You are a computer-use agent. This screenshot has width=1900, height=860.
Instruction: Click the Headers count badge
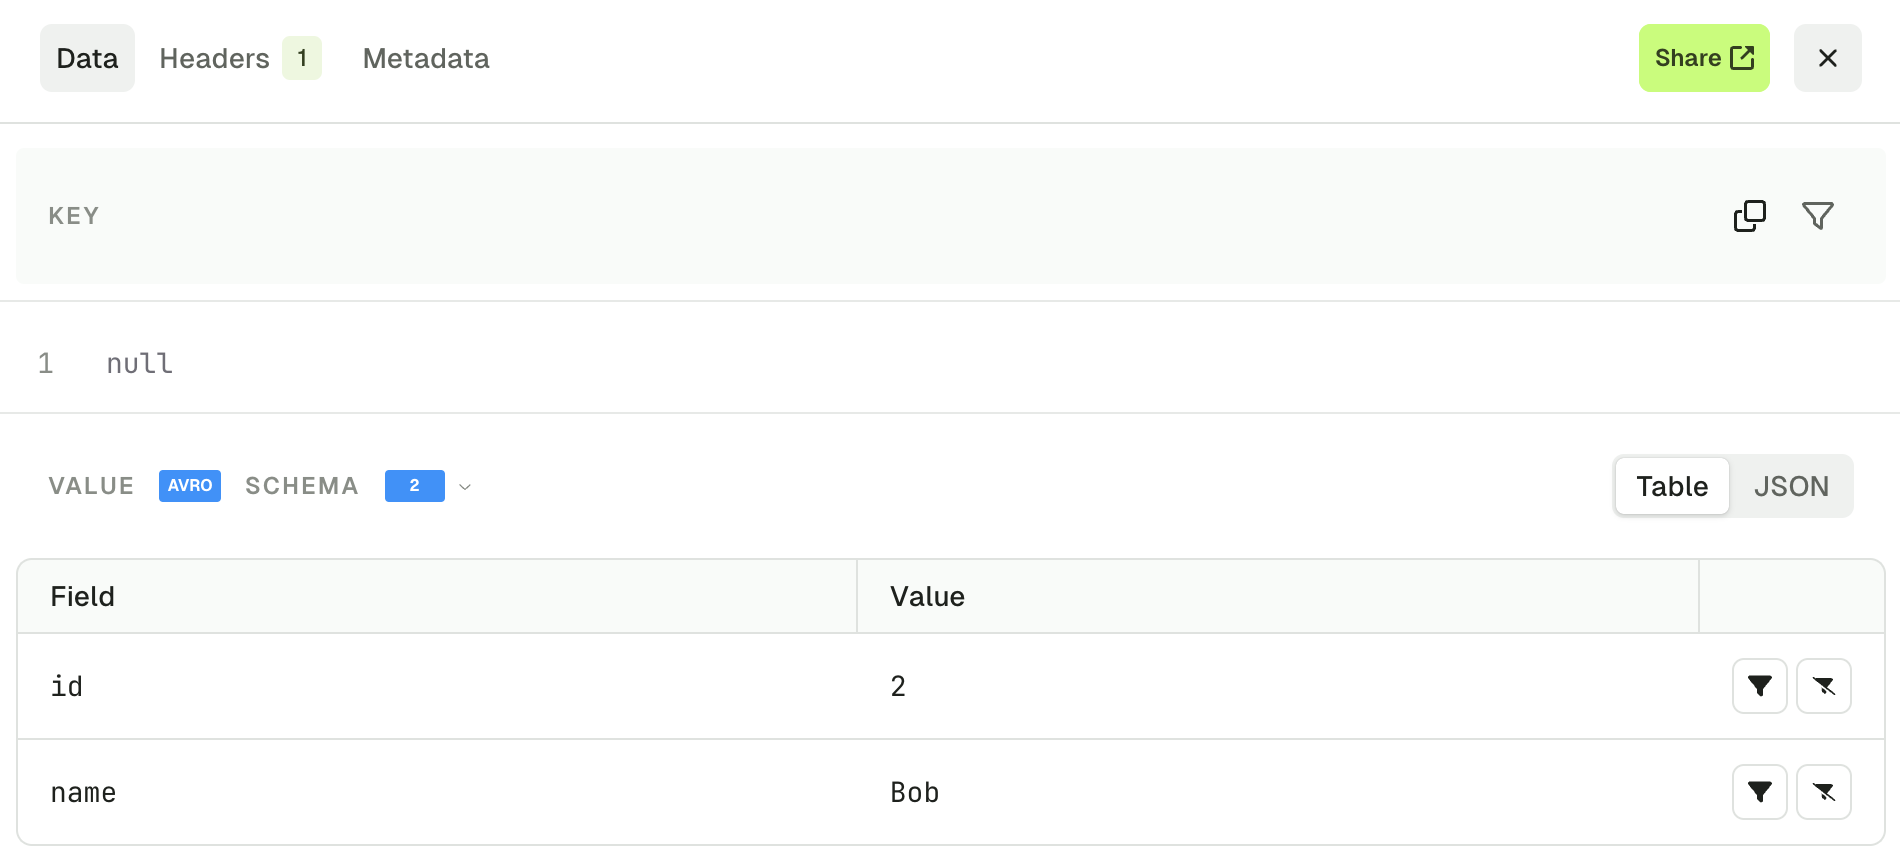302,58
